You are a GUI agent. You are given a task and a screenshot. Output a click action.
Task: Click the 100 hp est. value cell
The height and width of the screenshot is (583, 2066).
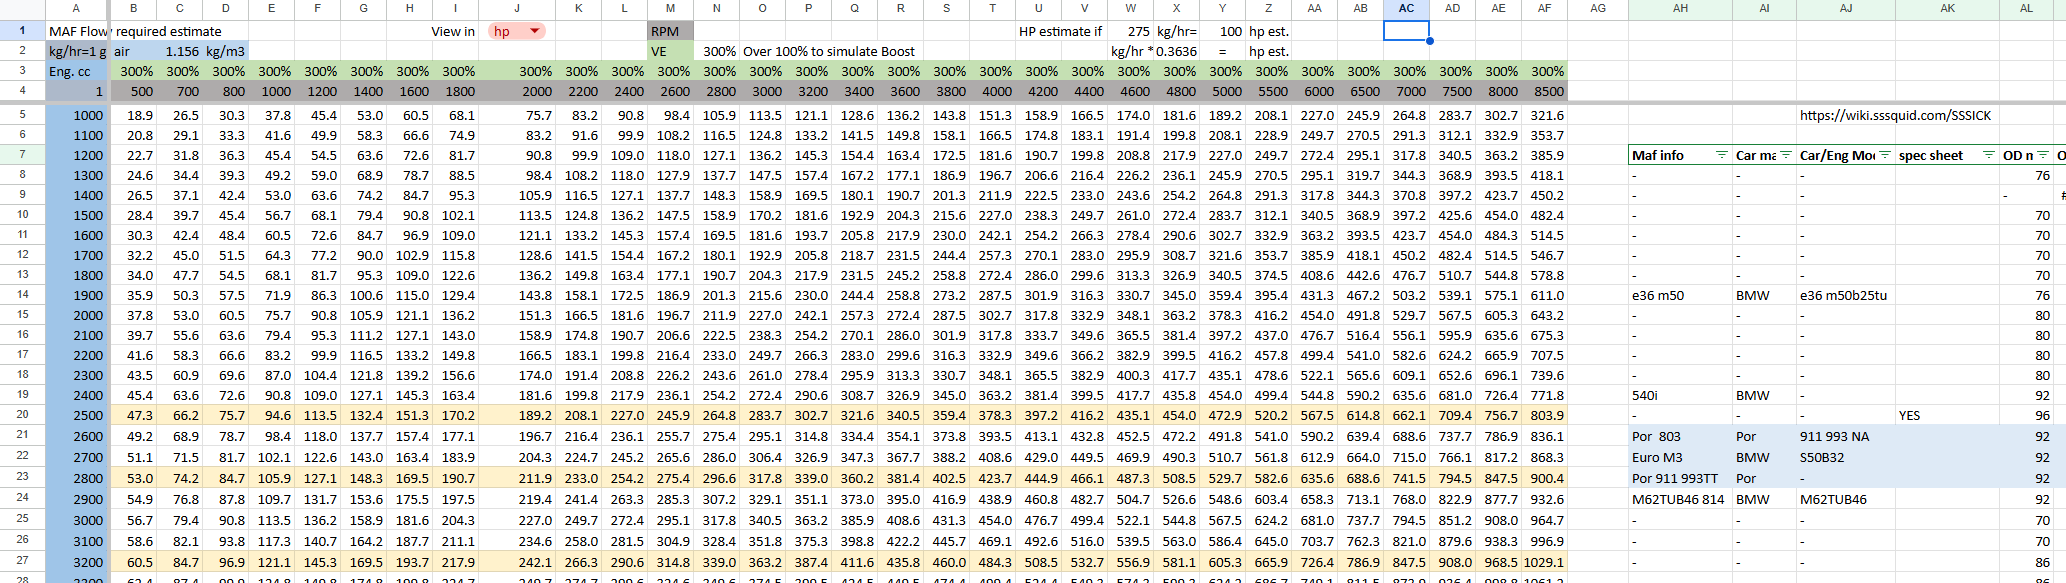click(x=1225, y=31)
